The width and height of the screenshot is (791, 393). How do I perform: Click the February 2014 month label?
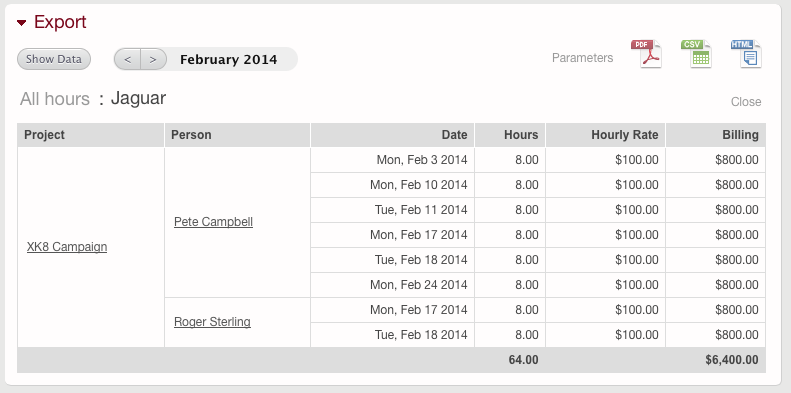[x=229, y=60]
